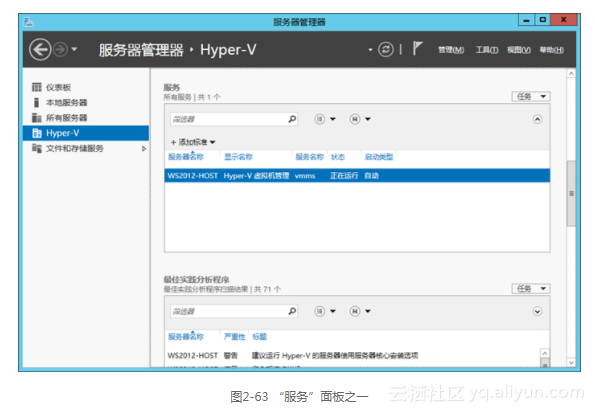Viewport: 595px width, 413px height.
Task: Click the best practices filter box
Action: click(x=233, y=311)
